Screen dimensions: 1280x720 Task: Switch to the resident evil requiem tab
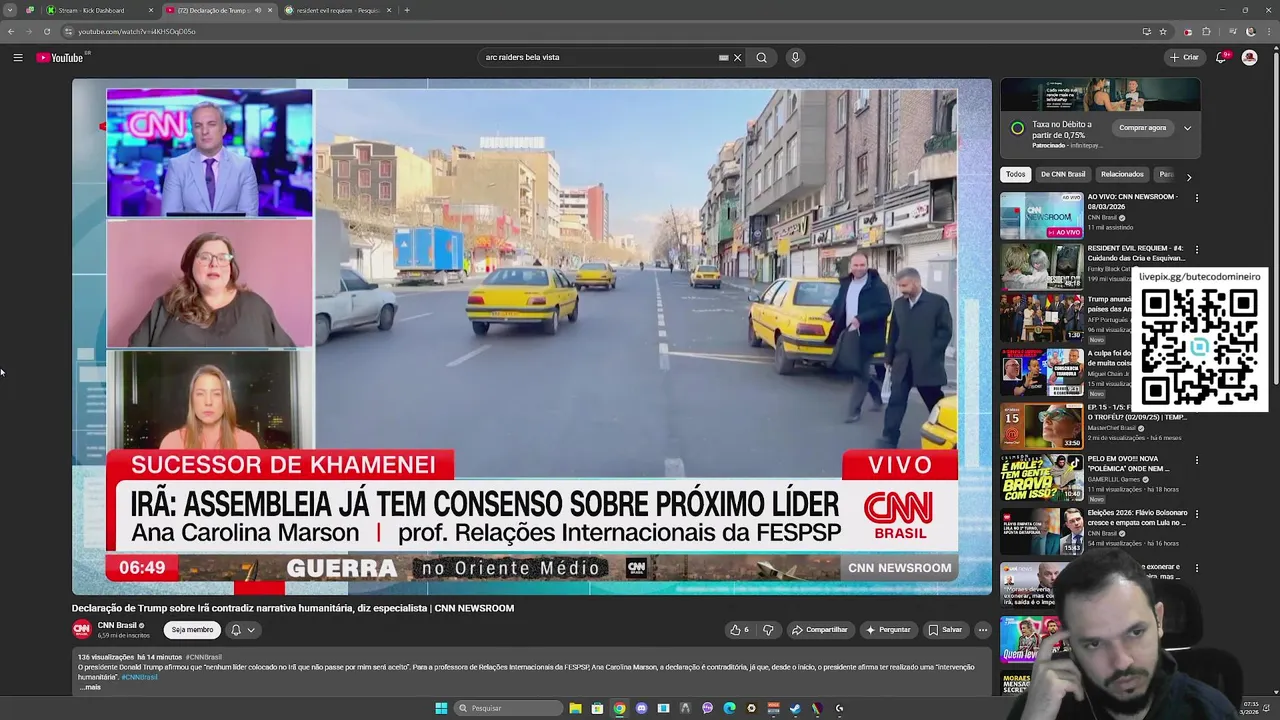338,10
